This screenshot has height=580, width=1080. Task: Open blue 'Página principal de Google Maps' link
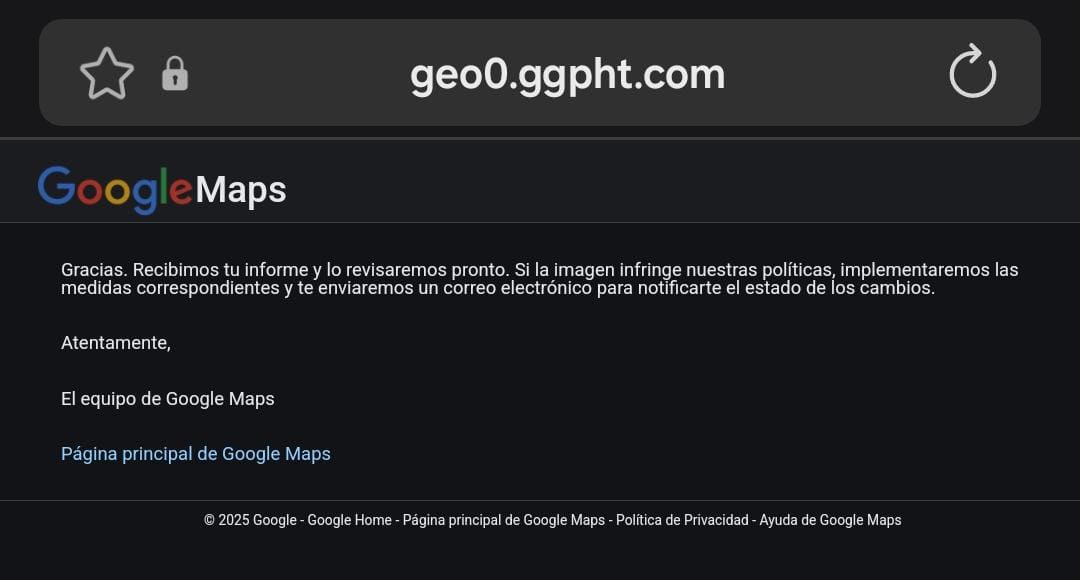196,454
